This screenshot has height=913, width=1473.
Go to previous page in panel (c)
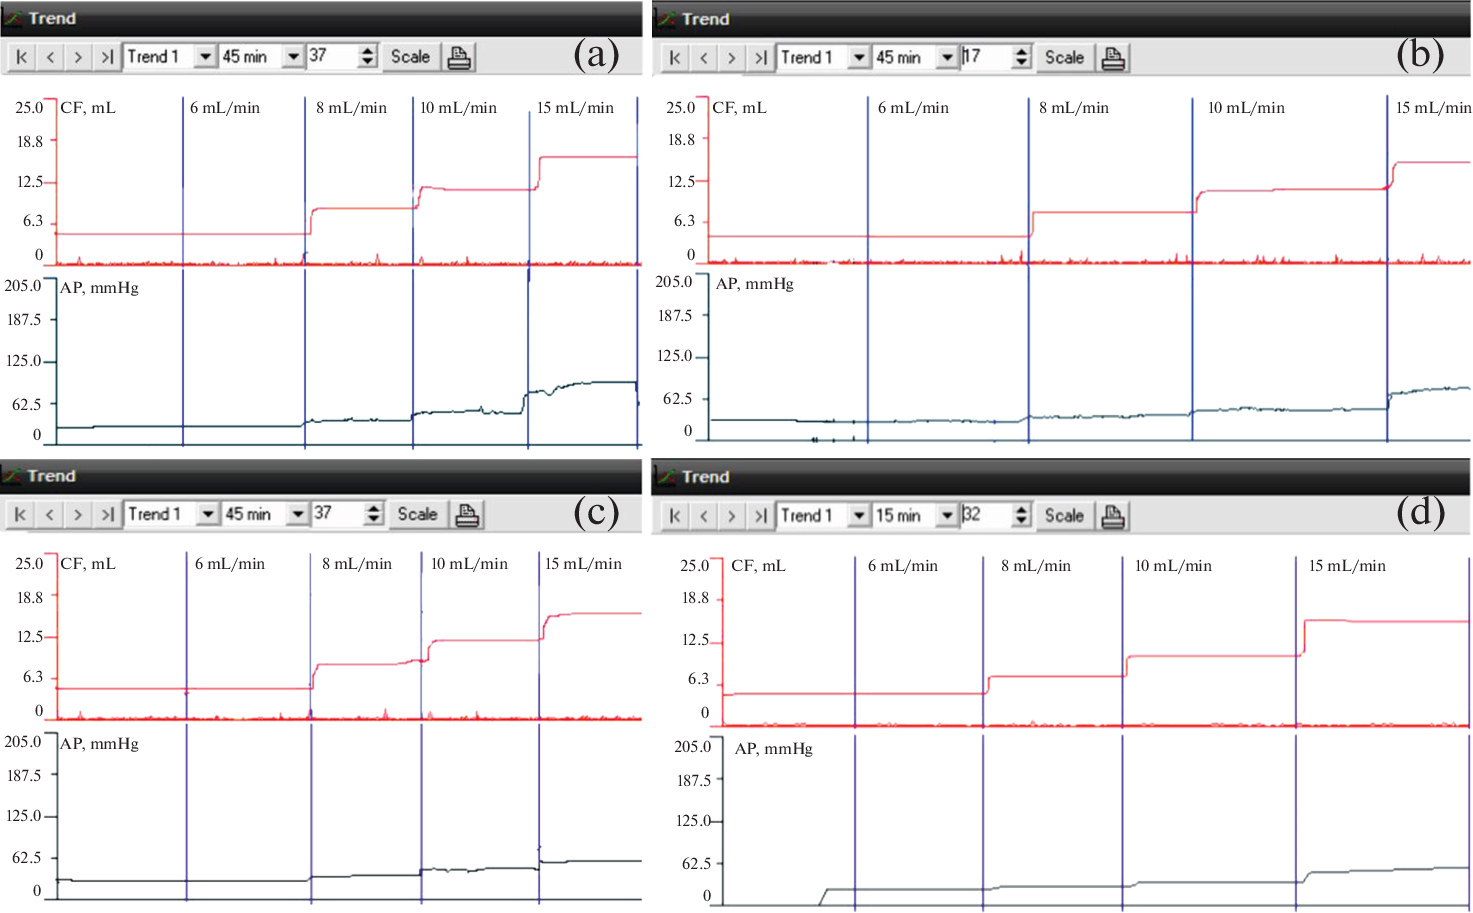tap(49, 515)
